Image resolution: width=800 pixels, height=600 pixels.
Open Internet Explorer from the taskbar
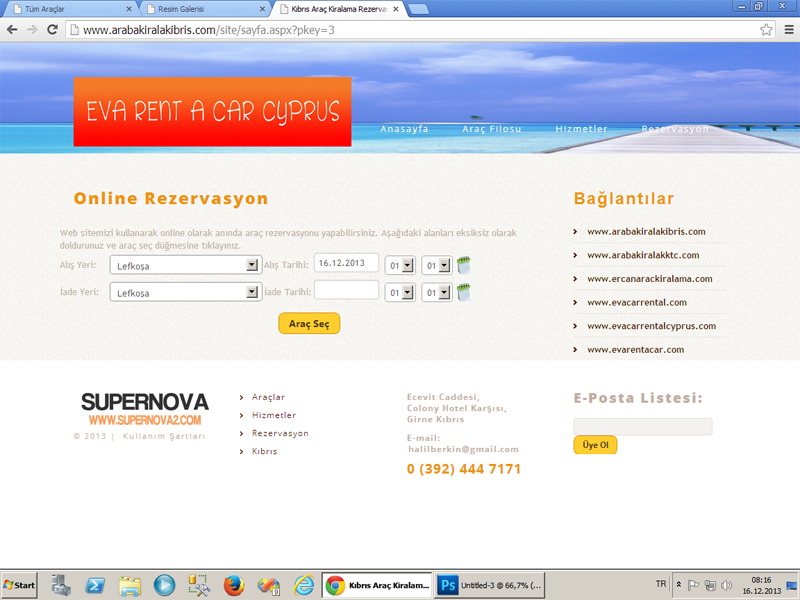click(x=304, y=585)
